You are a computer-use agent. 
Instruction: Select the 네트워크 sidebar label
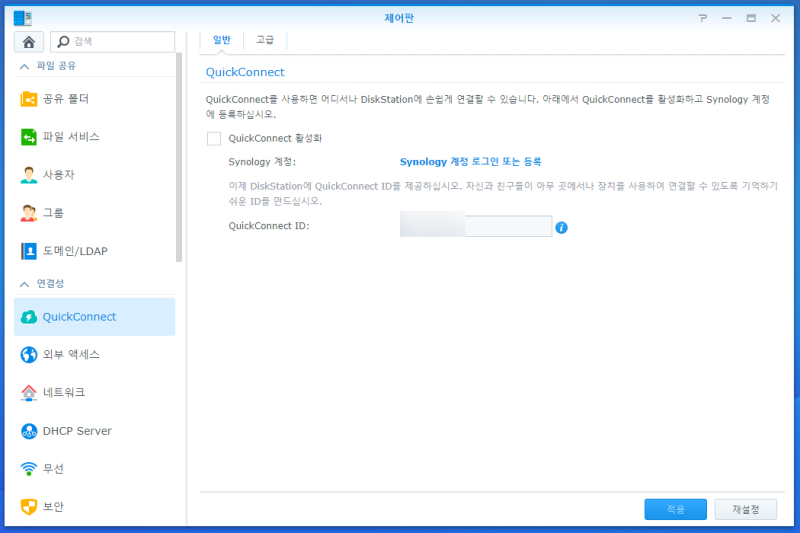point(64,393)
